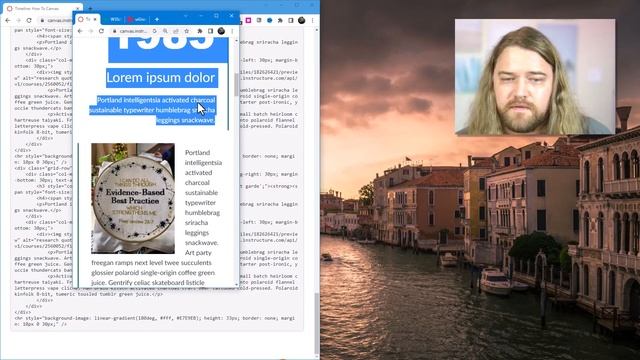
Task: Click blue circle extension in background window
Action: [x=269, y=20]
